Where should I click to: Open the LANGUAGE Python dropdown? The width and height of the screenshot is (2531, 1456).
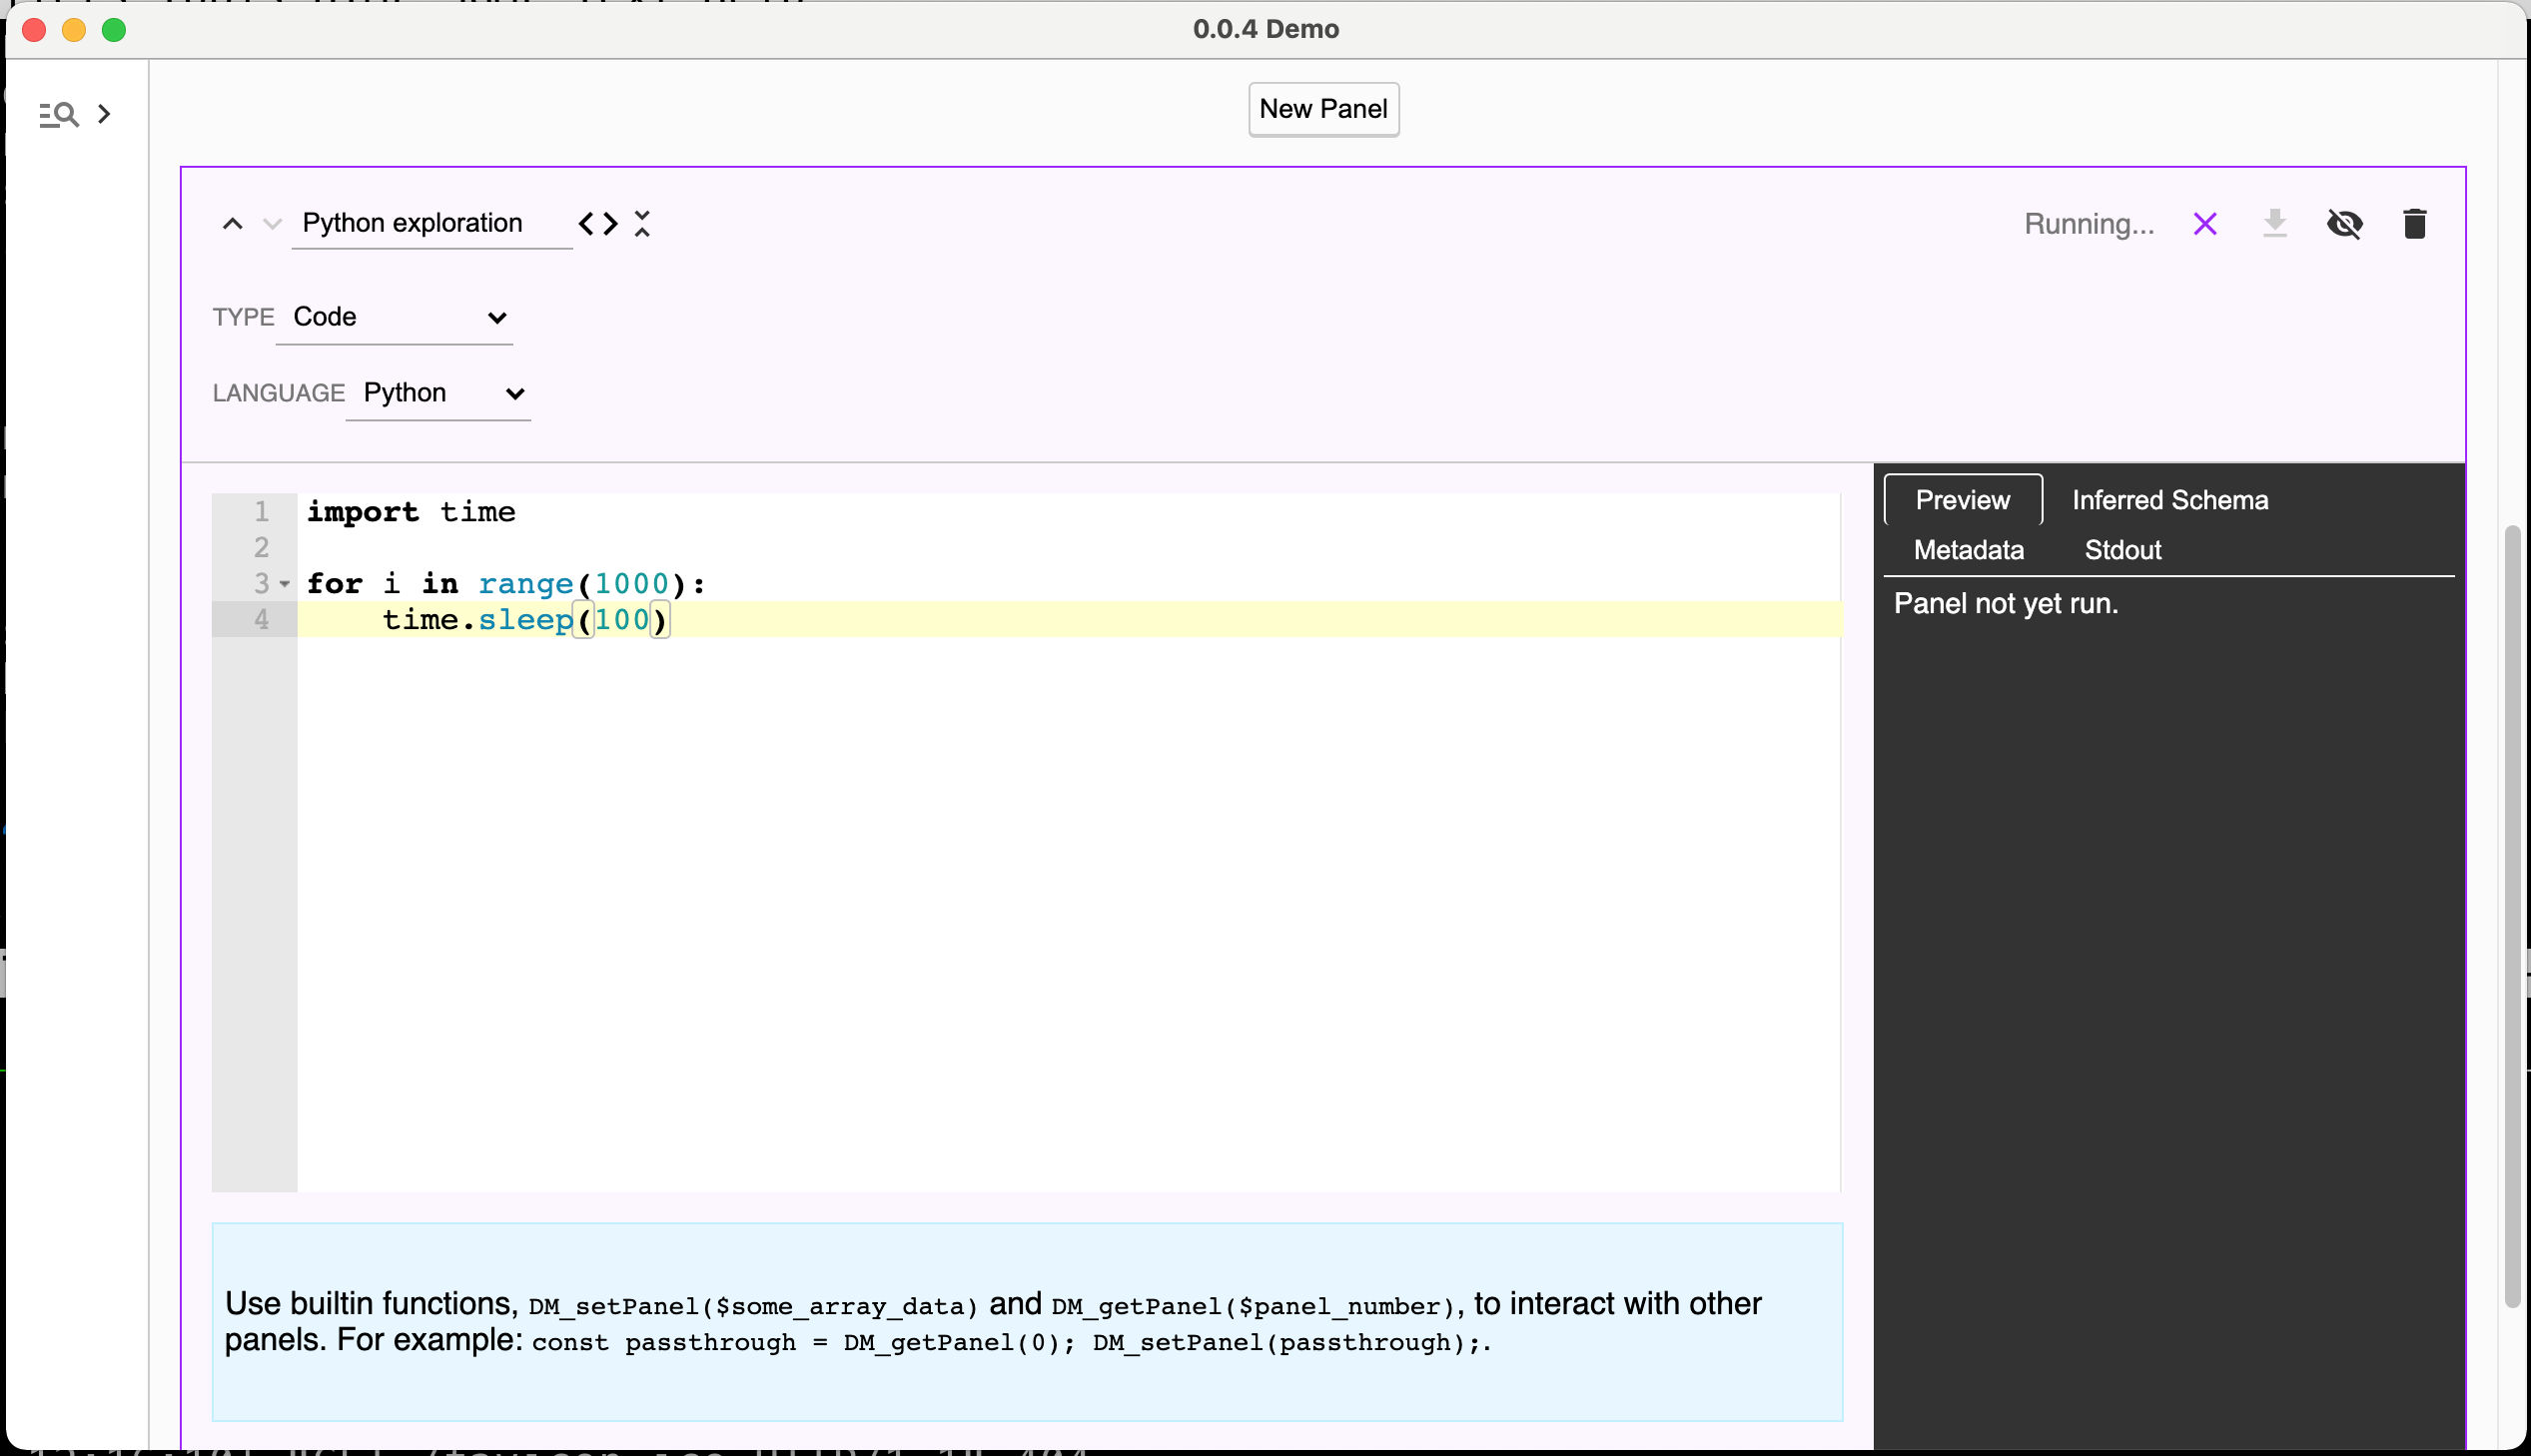click(x=438, y=393)
